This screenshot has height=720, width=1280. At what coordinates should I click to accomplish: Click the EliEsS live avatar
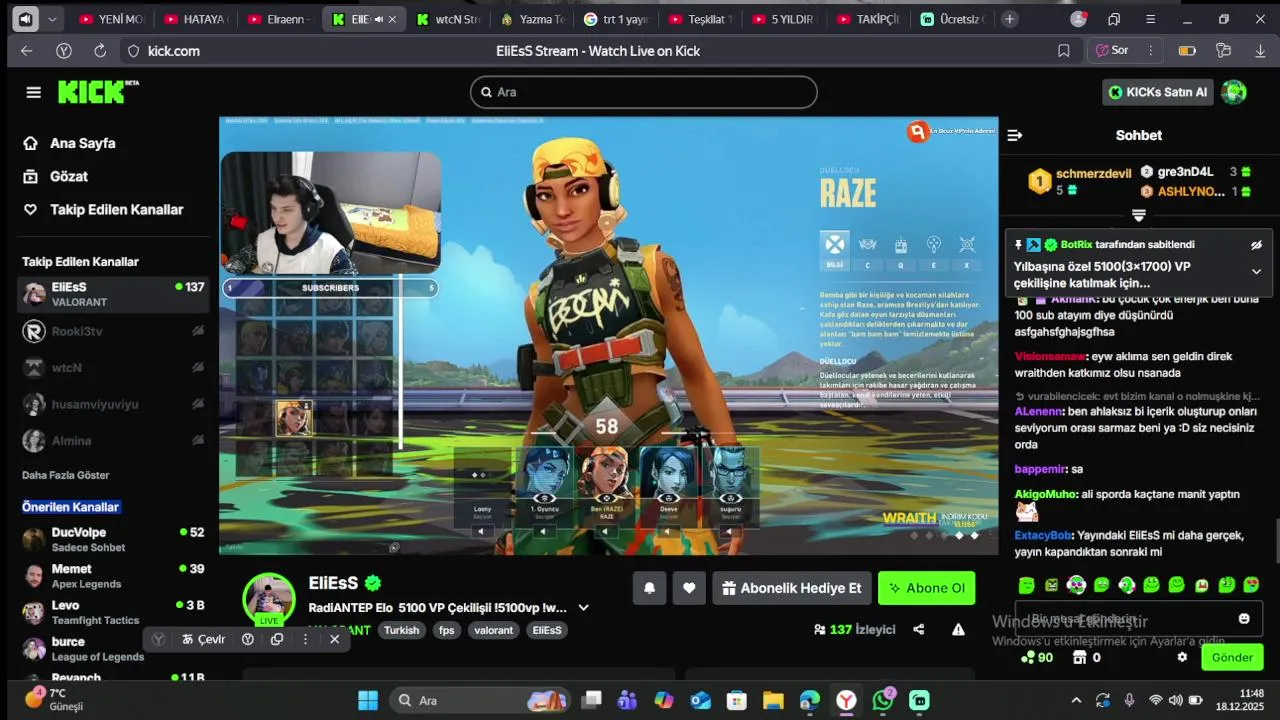coord(269,599)
